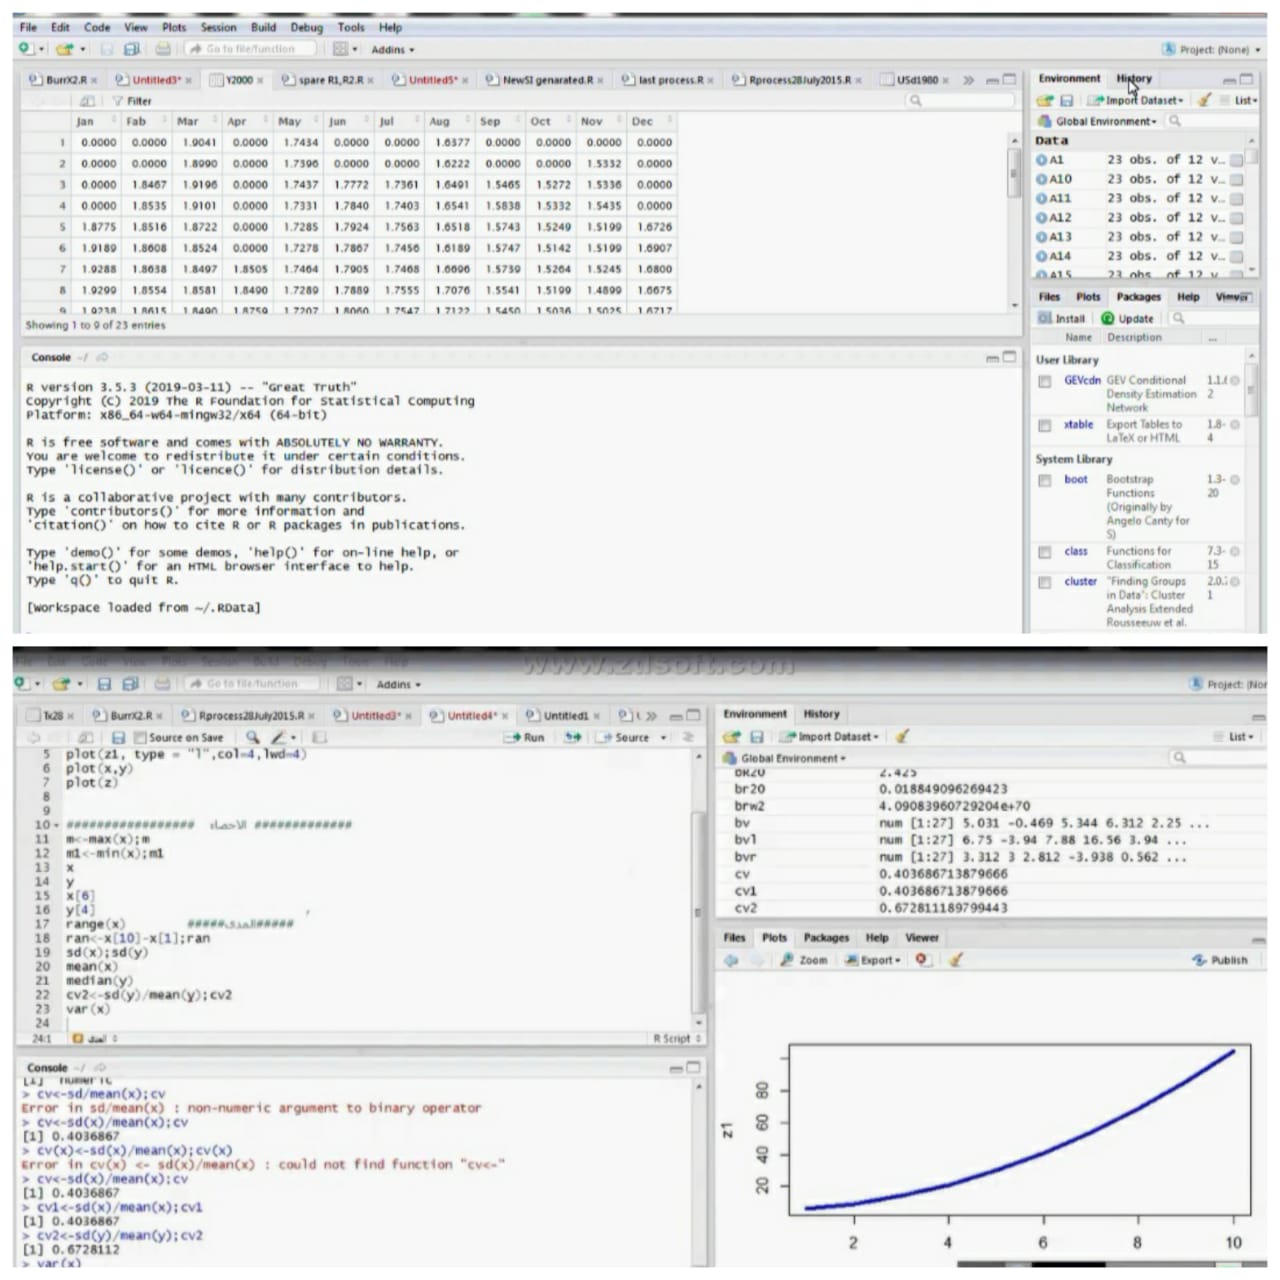Image resolution: width=1280 pixels, height=1280 pixels.
Task: Click the Filter button above the data table
Action: pyautogui.click(x=132, y=101)
